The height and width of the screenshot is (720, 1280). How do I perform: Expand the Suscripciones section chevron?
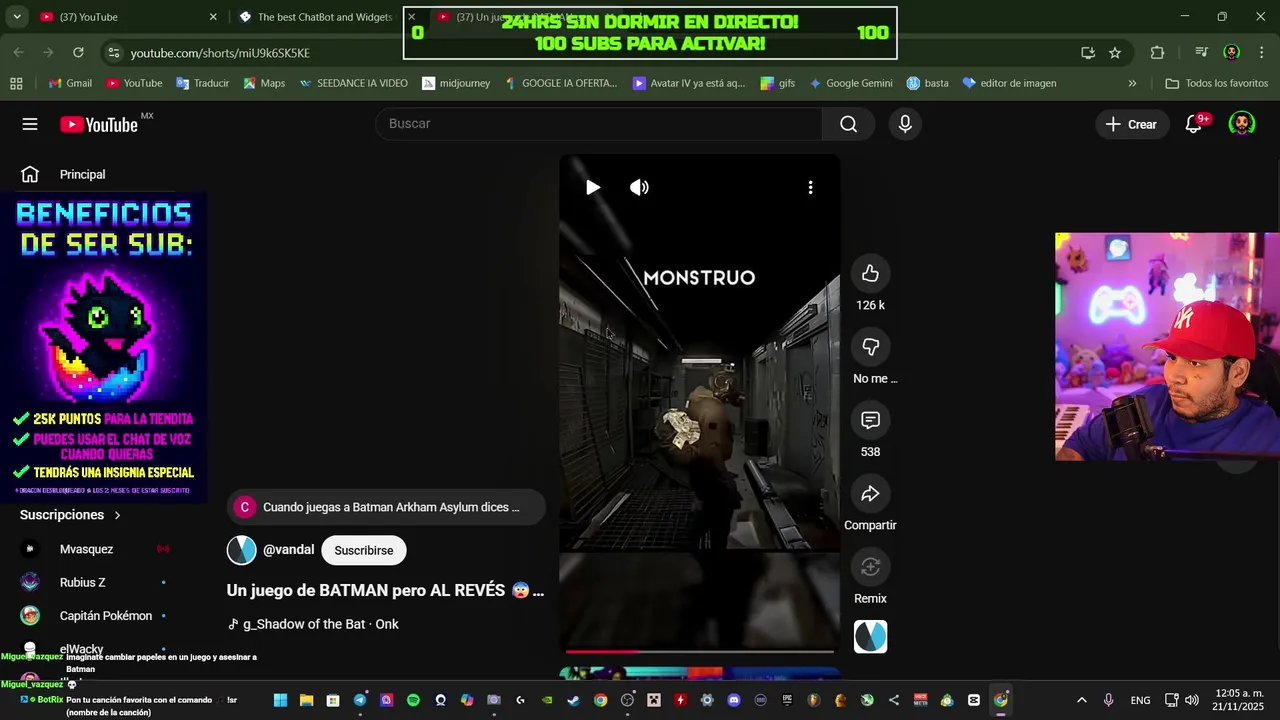pyautogui.click(x=117, y=515)
